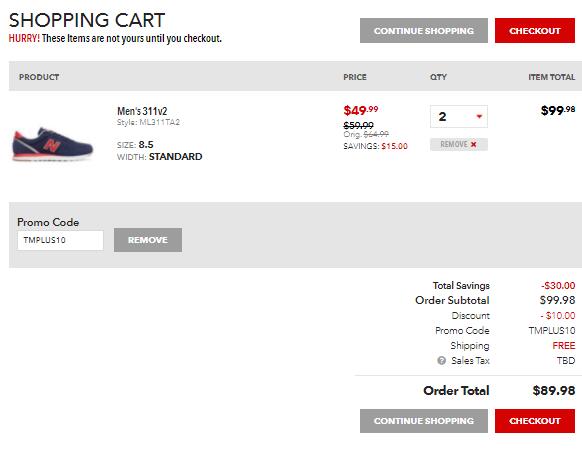Open the Men's 311v2 product link
The image size is (582, 463).
click(x=142, y=111)
